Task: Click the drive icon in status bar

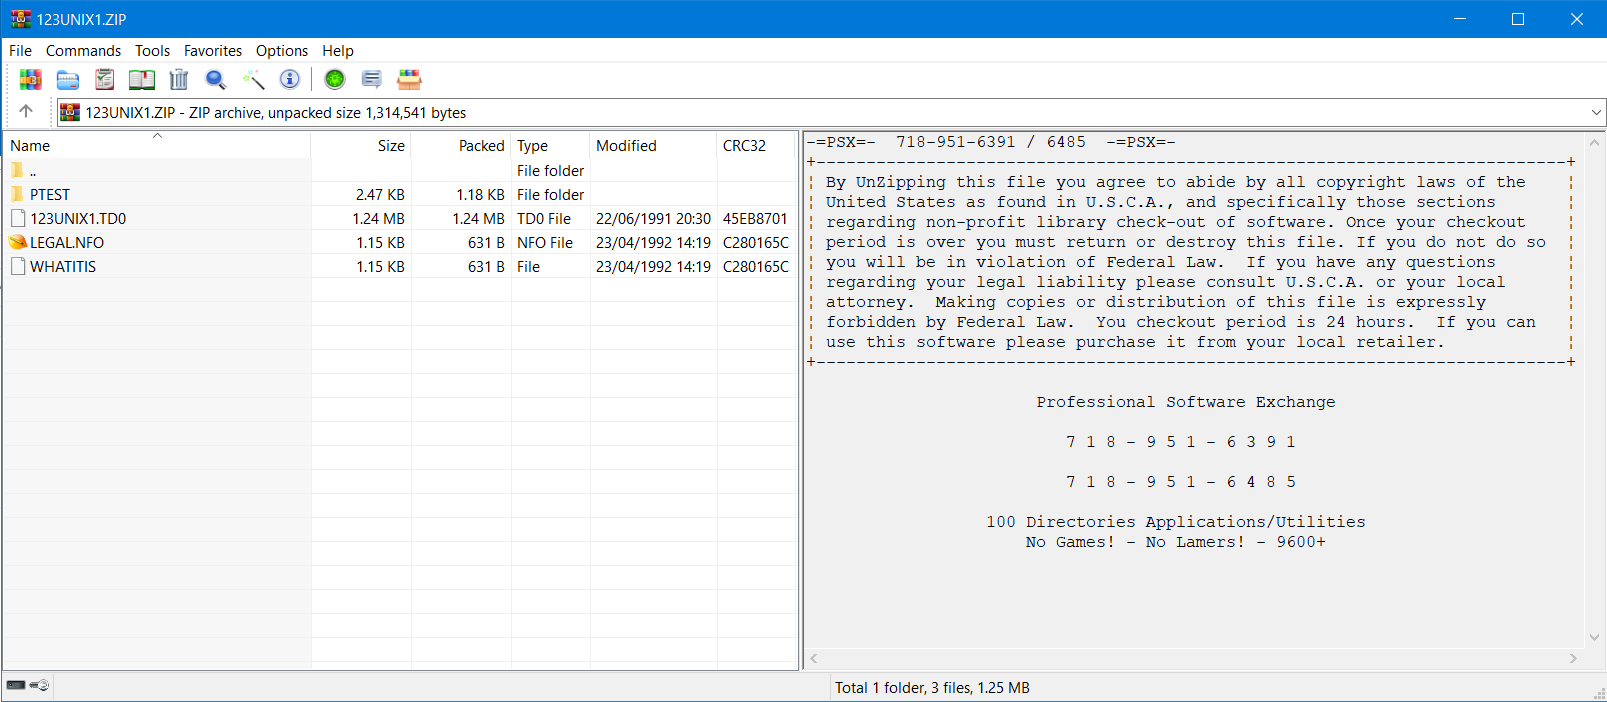Action: click(x=16, y=685)
